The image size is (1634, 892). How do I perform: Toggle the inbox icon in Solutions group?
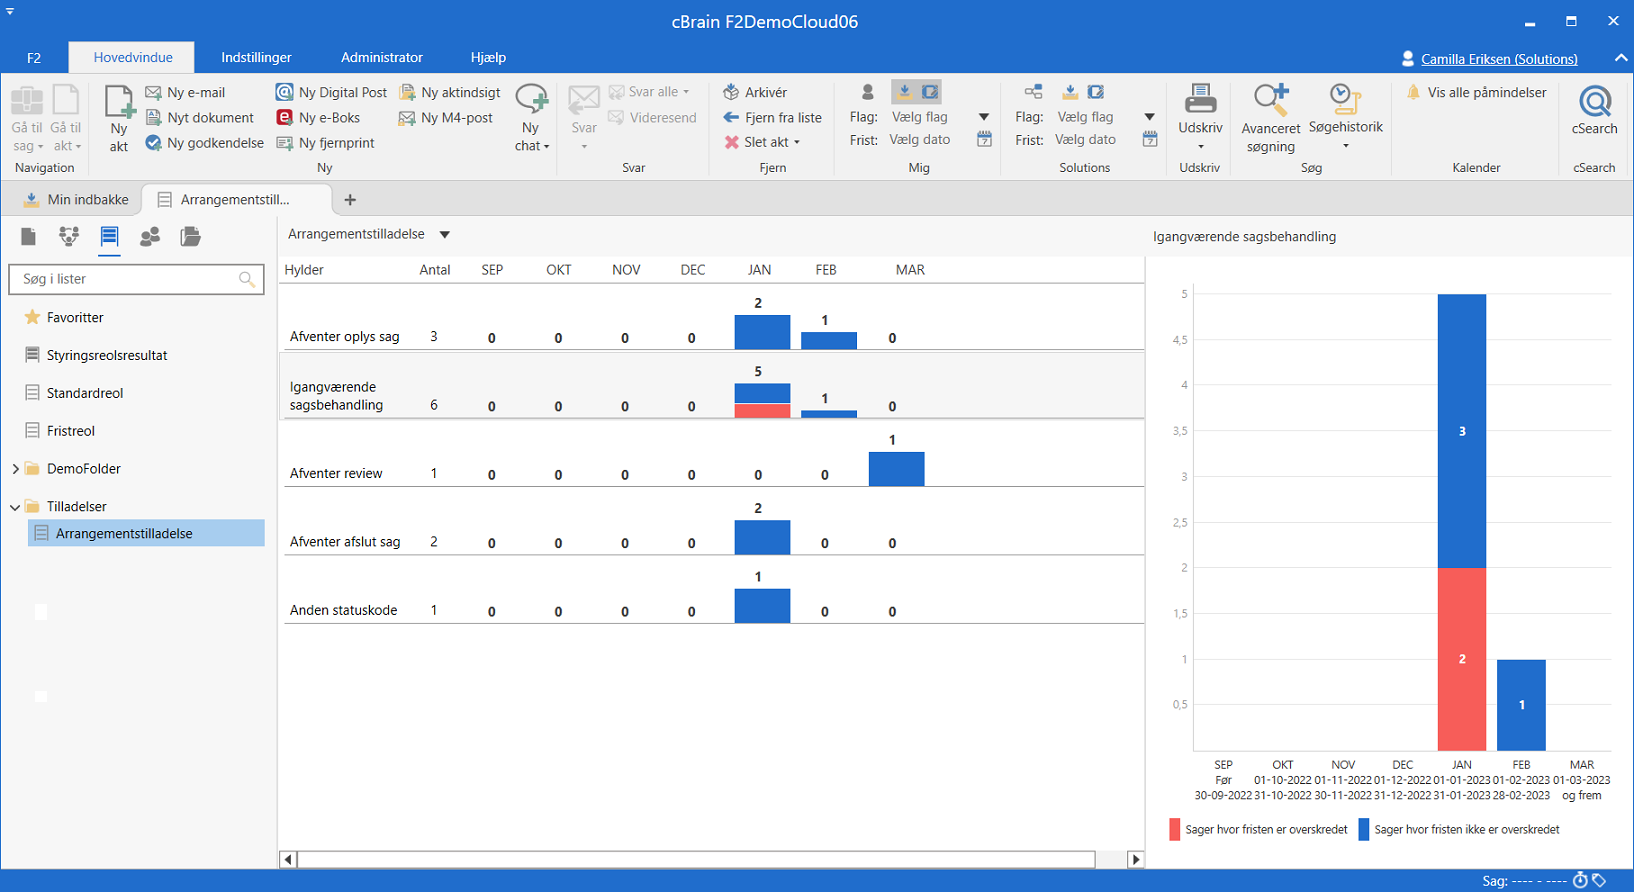coord(1070,92)
